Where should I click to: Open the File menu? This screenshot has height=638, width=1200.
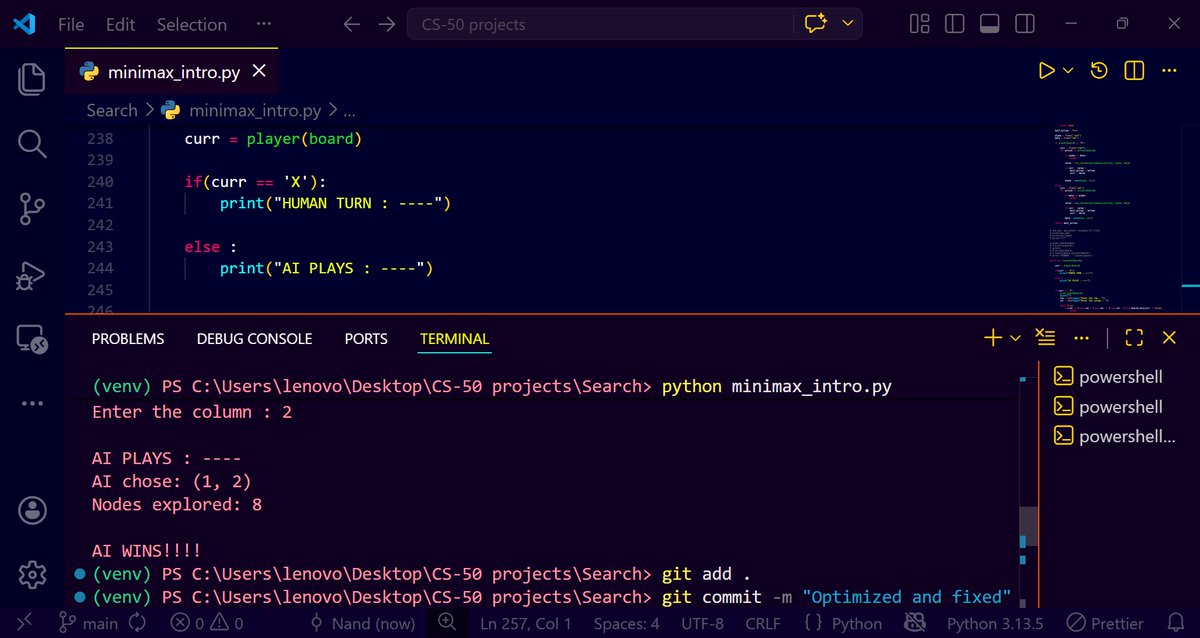[x=71, y=24]
